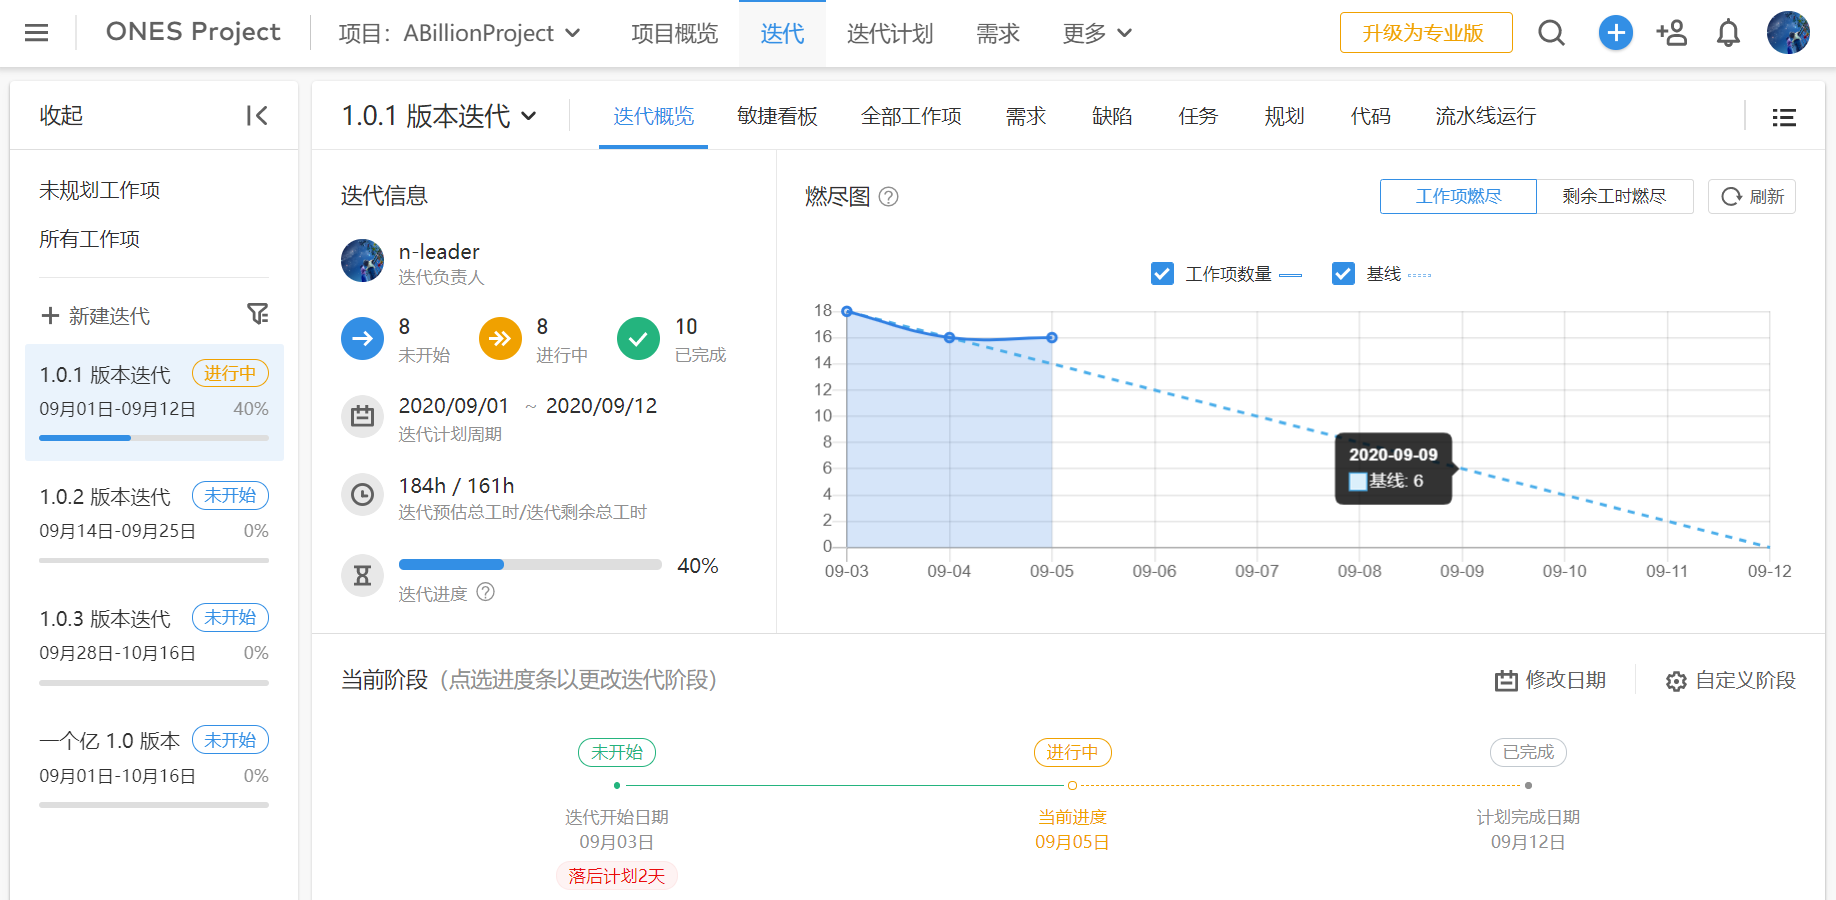This screenshot has width=1836, height=900.
Task: Click the blue plus create button
Action: [1615, 33]
